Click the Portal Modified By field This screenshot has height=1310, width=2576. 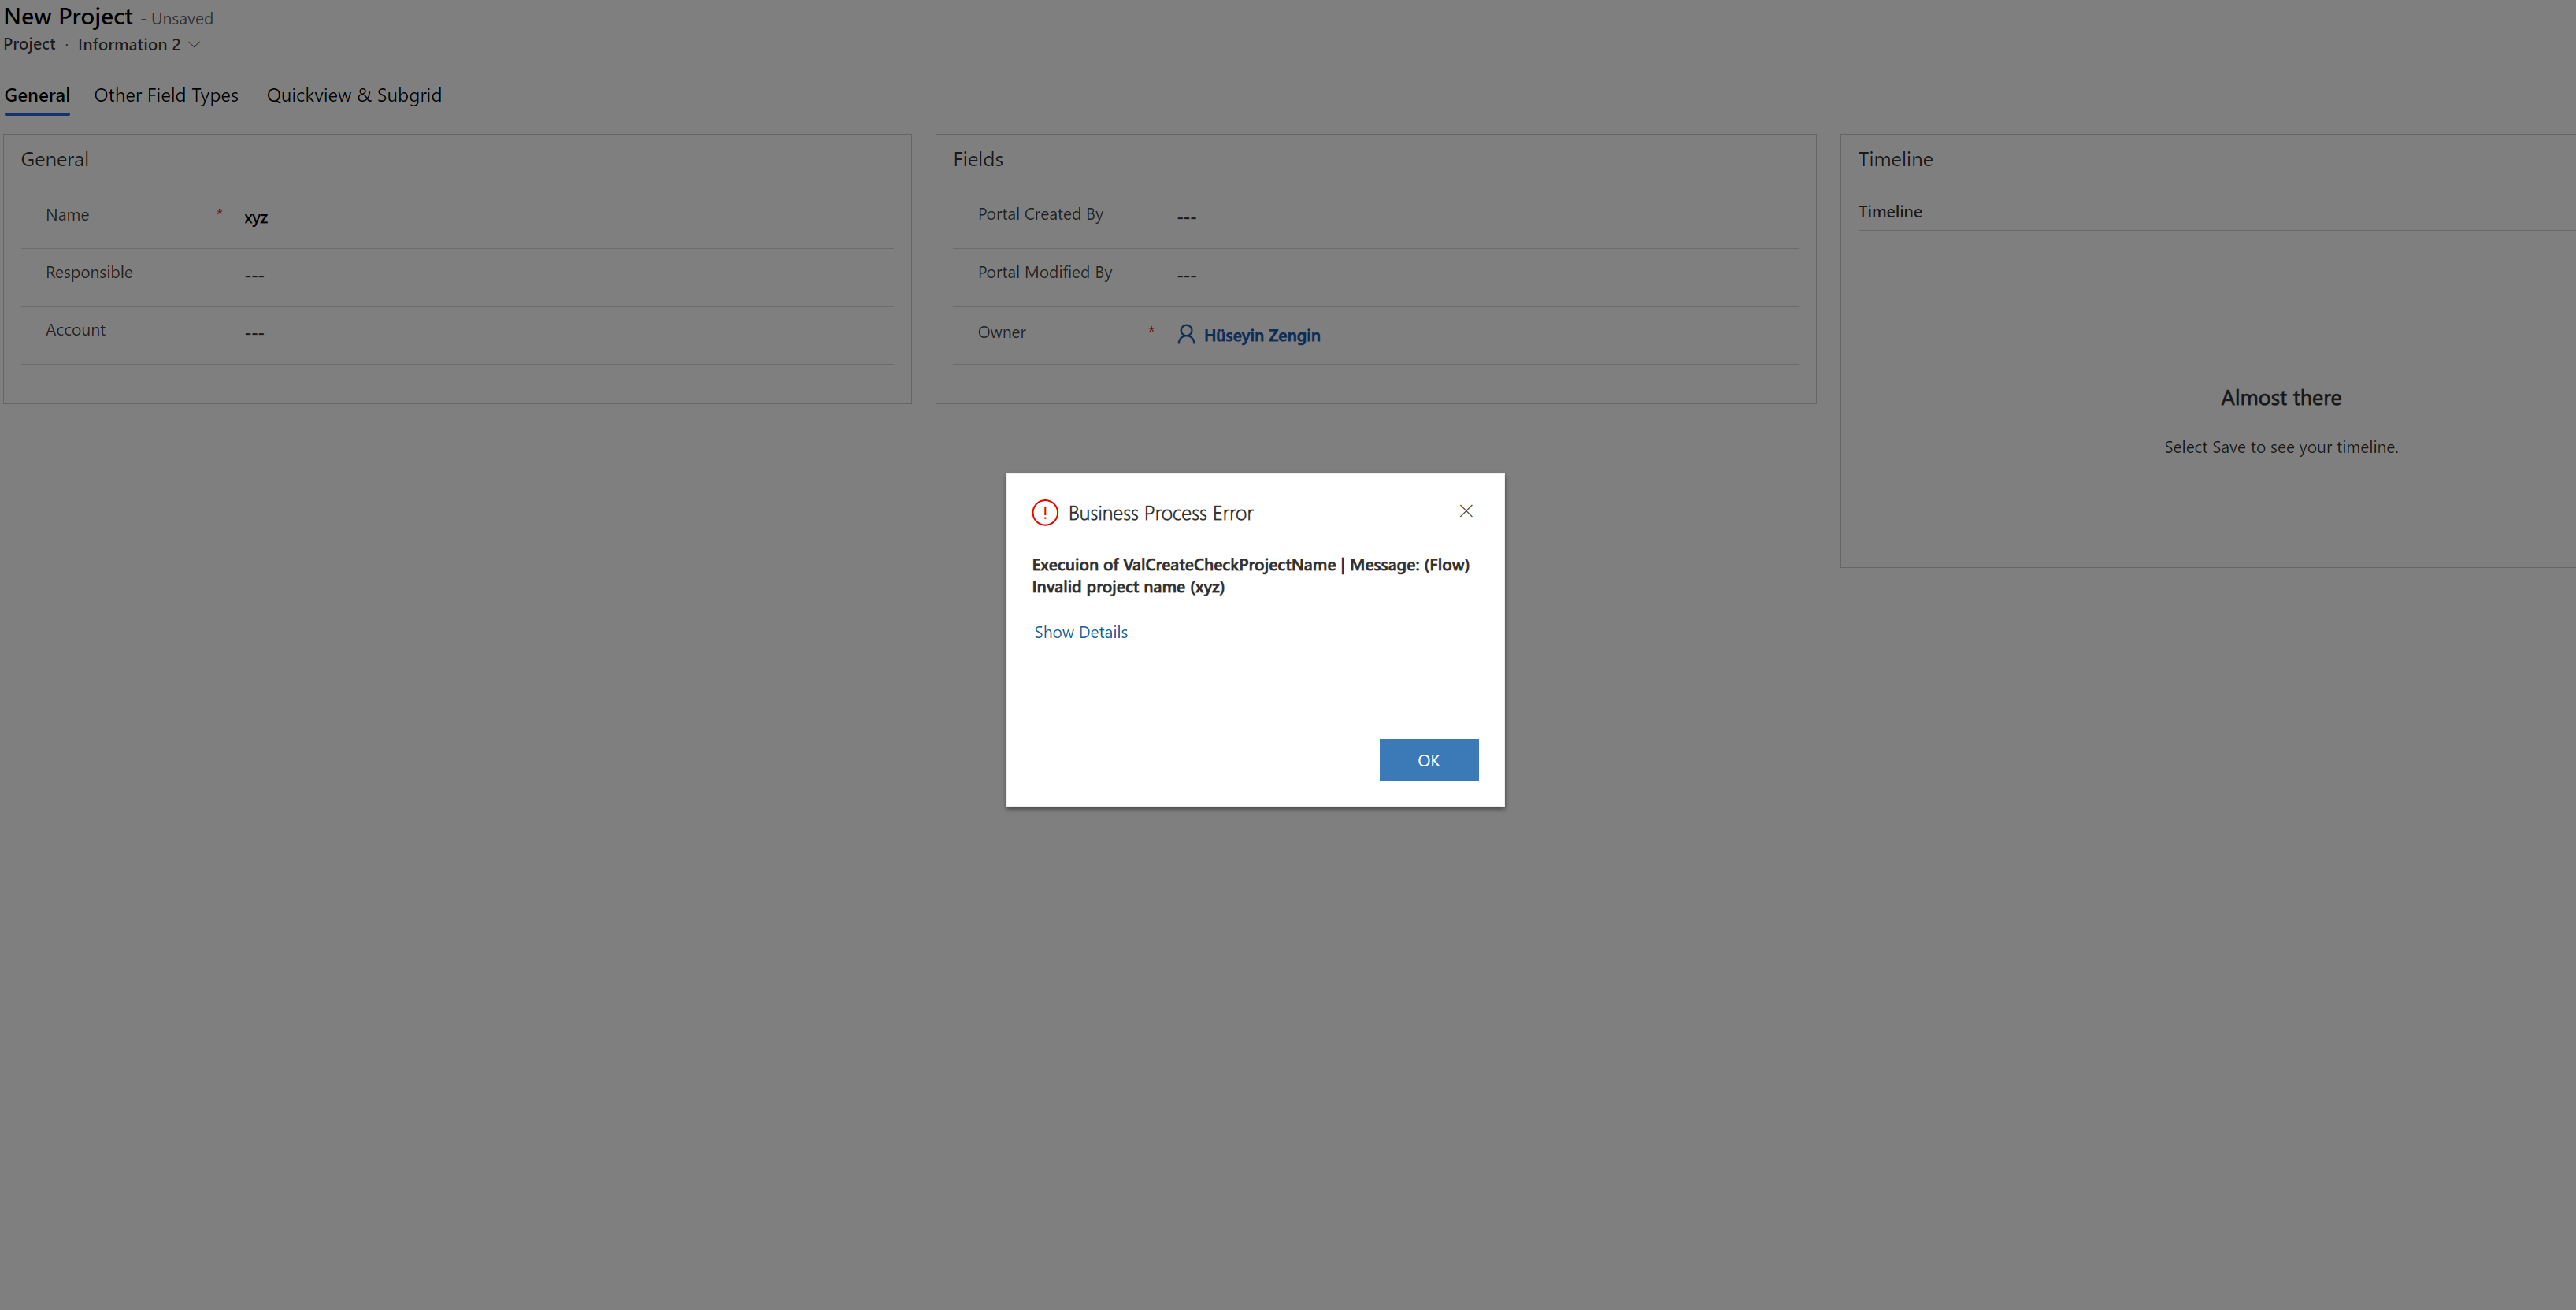[x=1186, y=275]
